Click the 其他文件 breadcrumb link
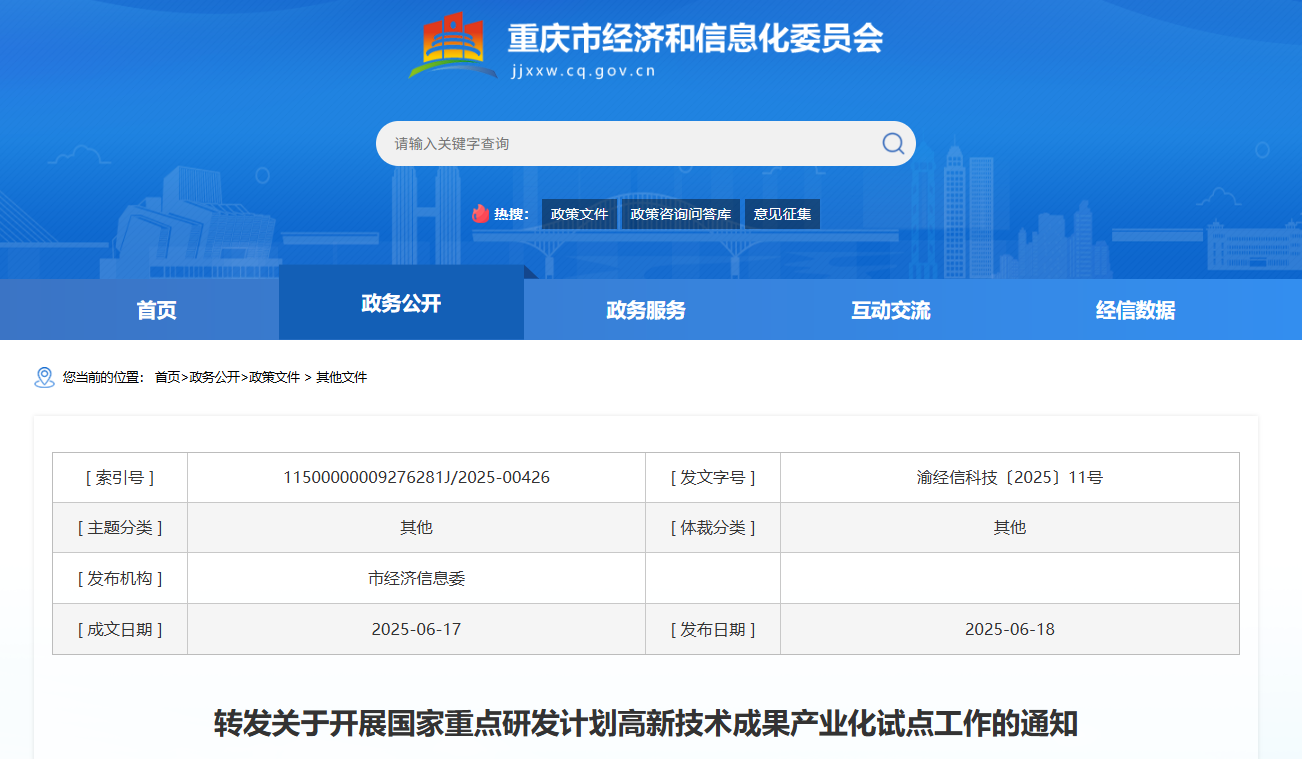This screenshot has width=1302, height=759. coord(341,377)
